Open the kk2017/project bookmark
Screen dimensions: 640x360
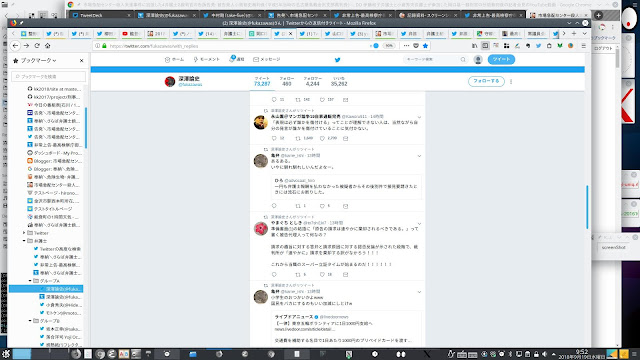[x=54, y=97]
